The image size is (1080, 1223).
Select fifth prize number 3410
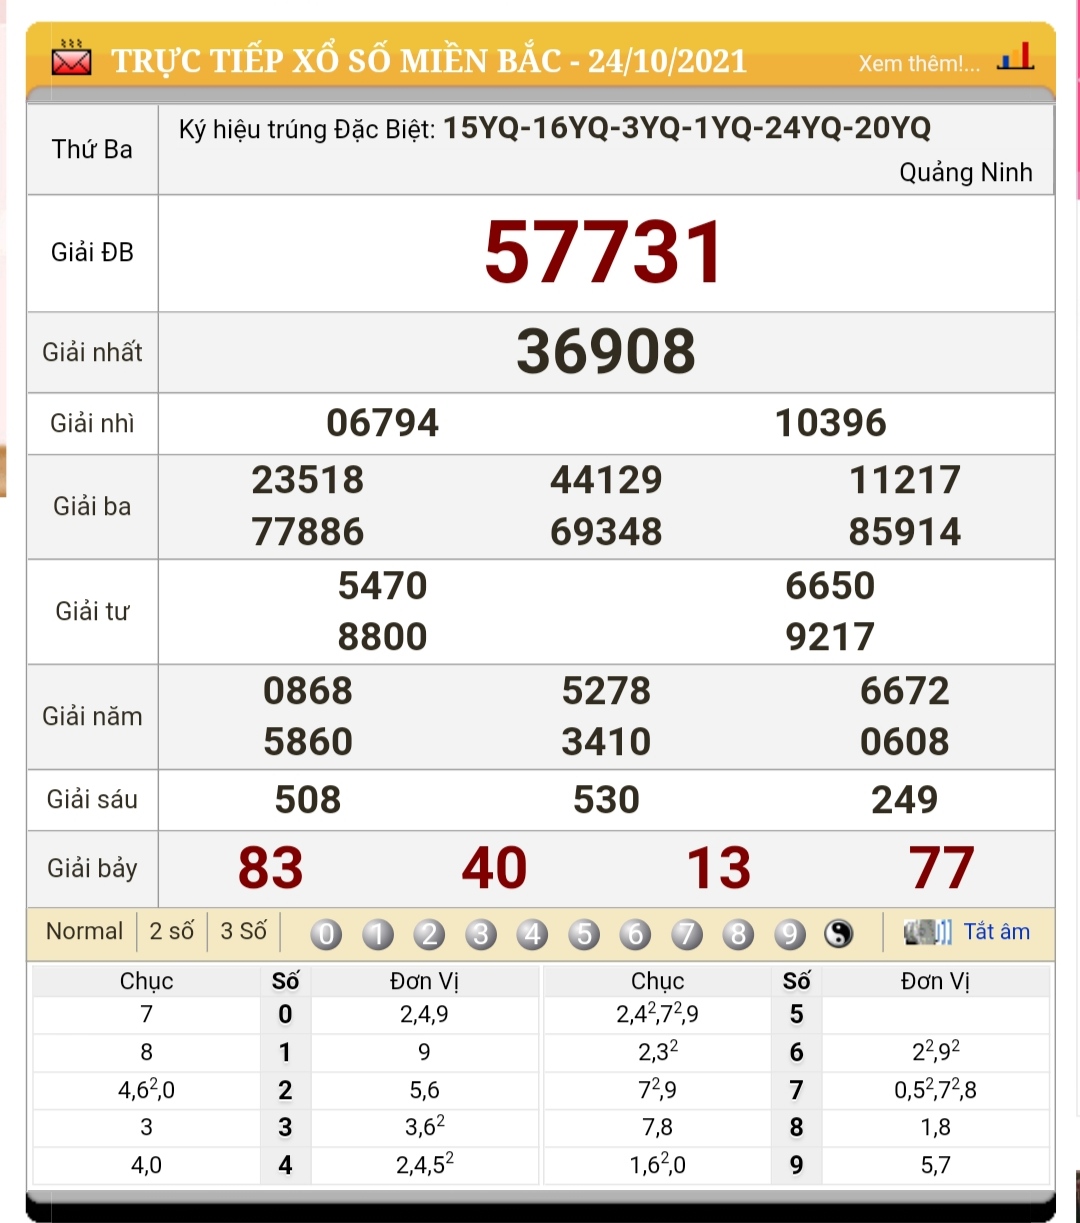point(606,742)
